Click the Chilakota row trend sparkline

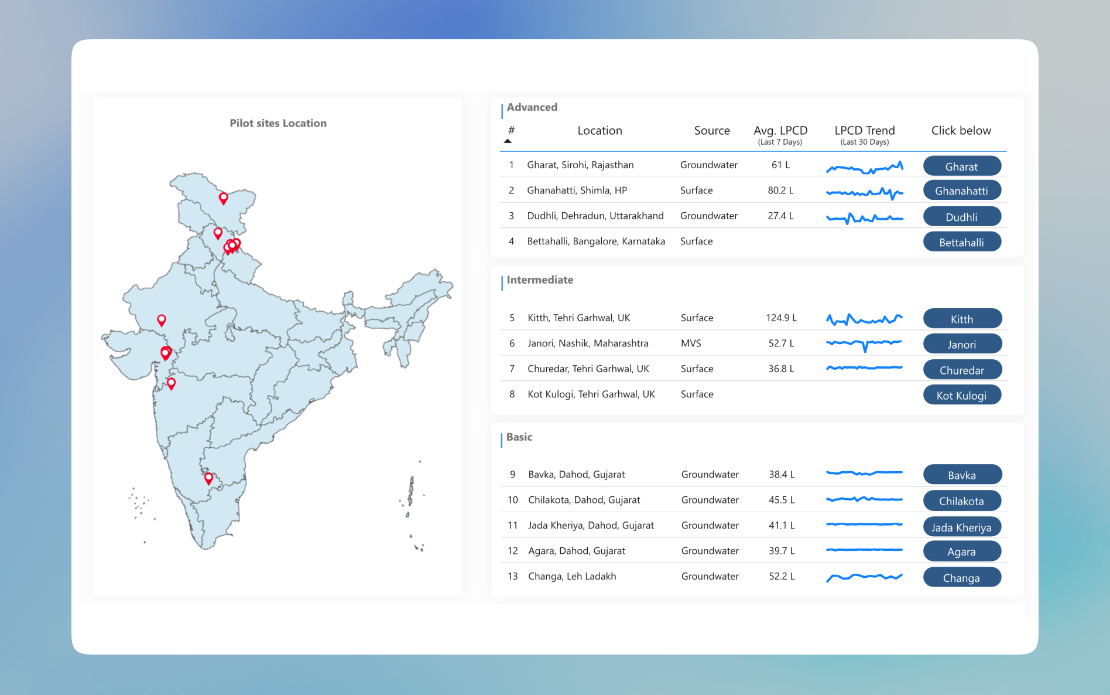tap(864, 499)
